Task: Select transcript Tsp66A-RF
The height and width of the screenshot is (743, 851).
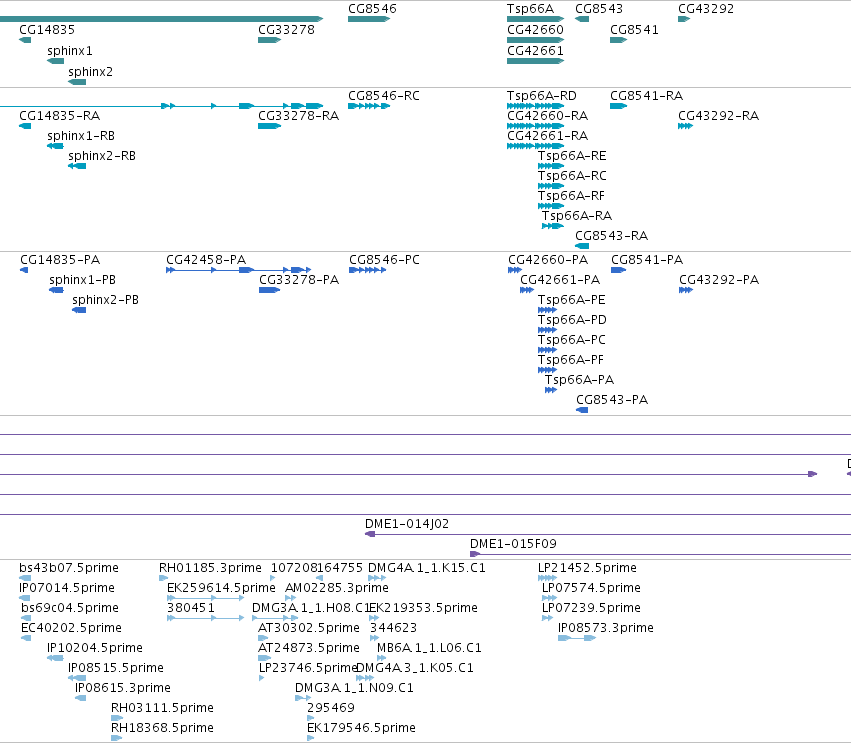Action: pos(551,206)
